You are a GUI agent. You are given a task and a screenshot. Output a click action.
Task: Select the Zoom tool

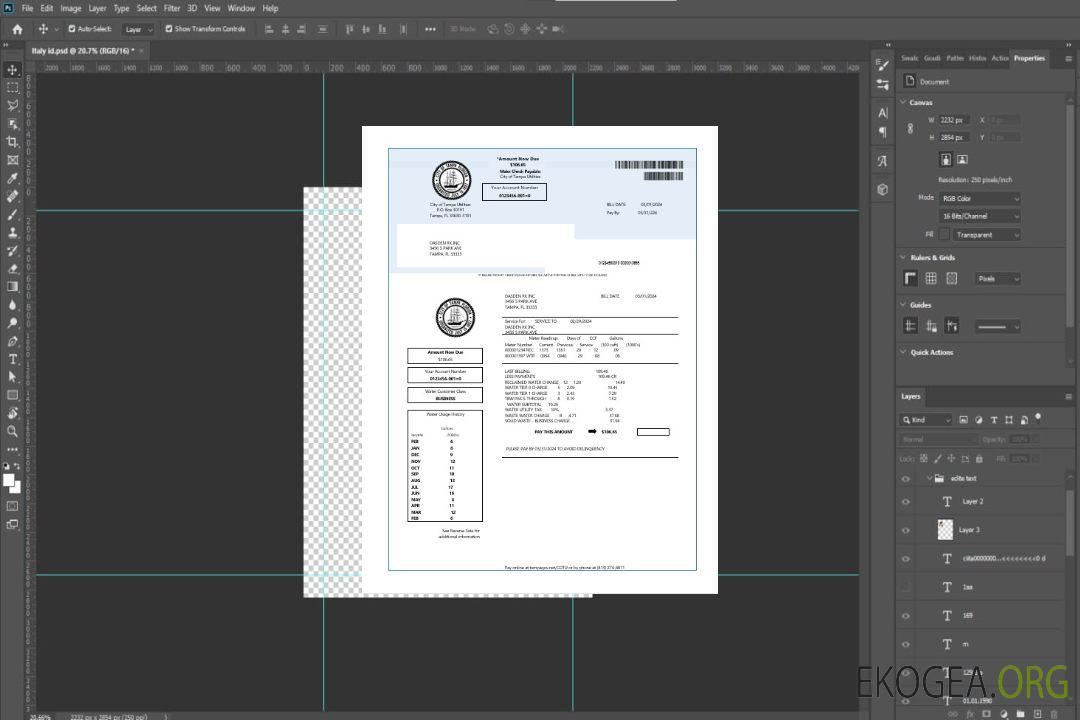[13, 431]
